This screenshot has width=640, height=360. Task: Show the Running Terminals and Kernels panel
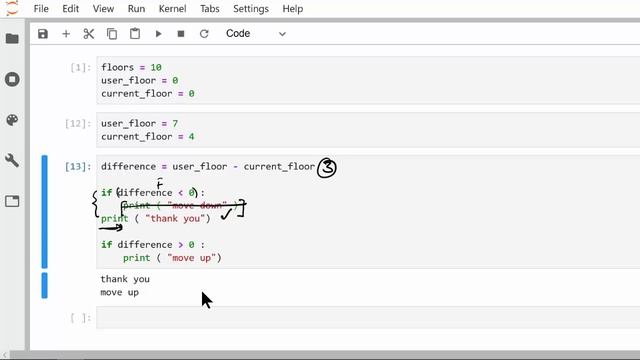[12, 79]
